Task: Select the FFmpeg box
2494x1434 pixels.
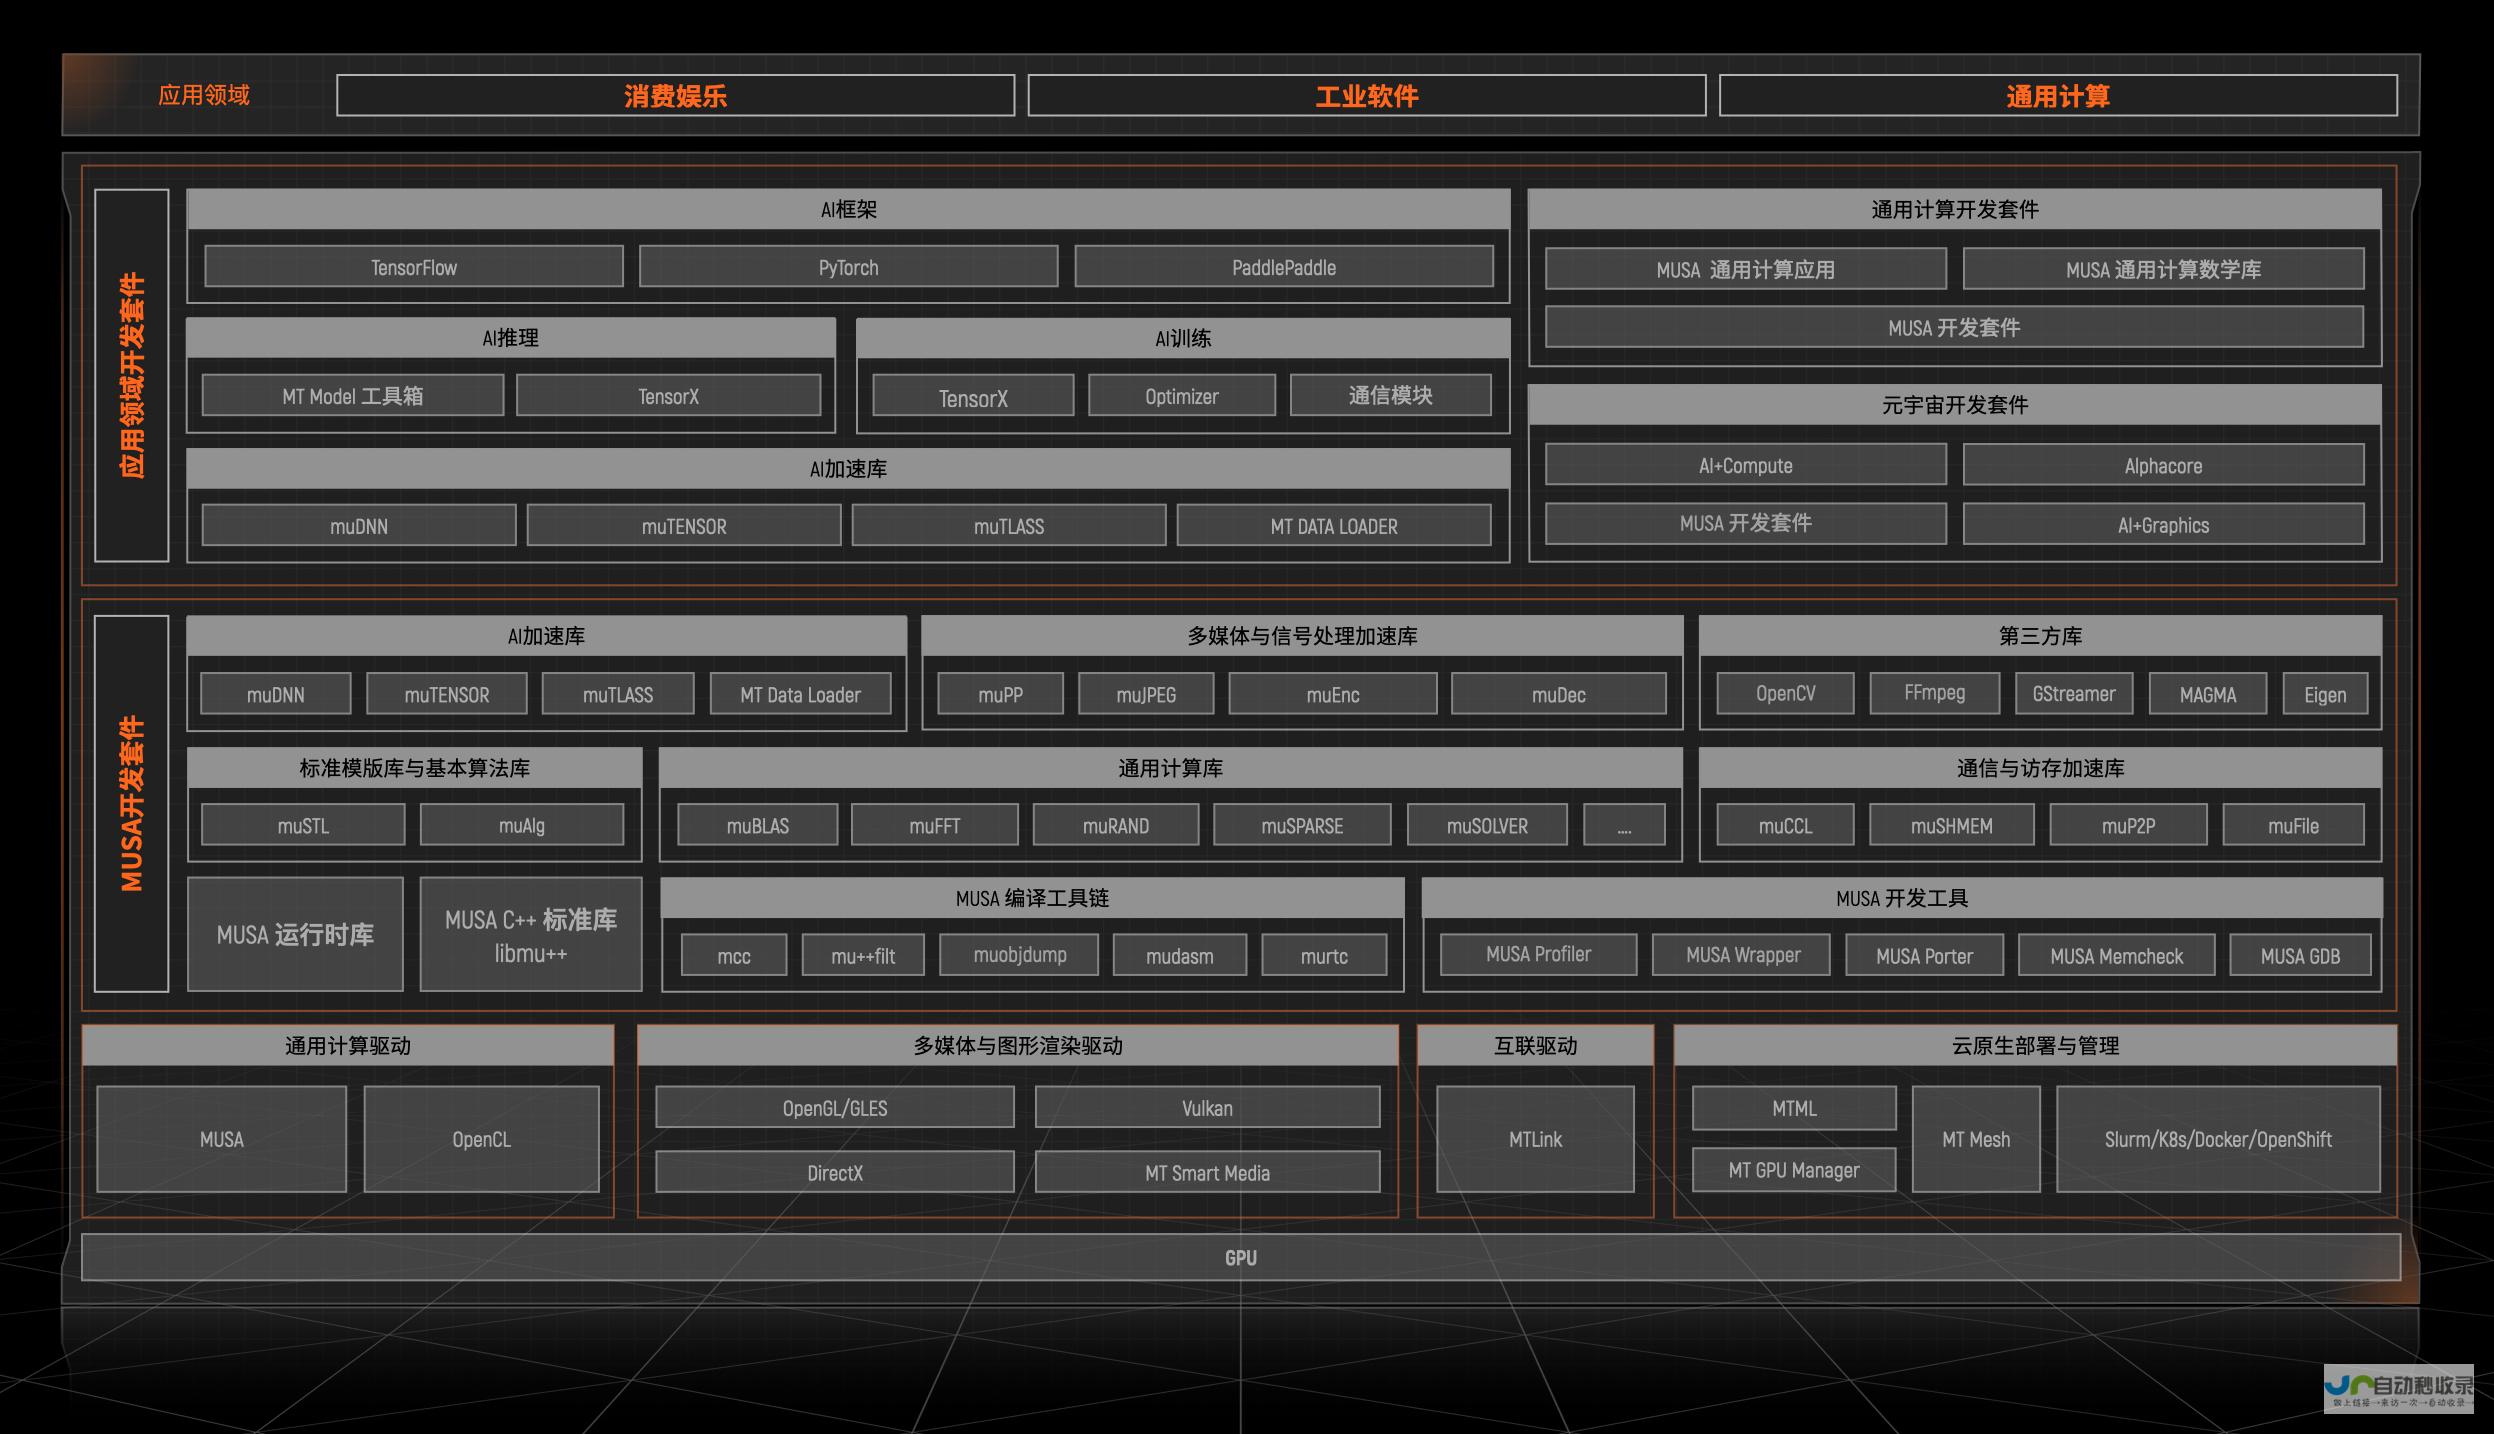Action: (x=1935, y=693)
